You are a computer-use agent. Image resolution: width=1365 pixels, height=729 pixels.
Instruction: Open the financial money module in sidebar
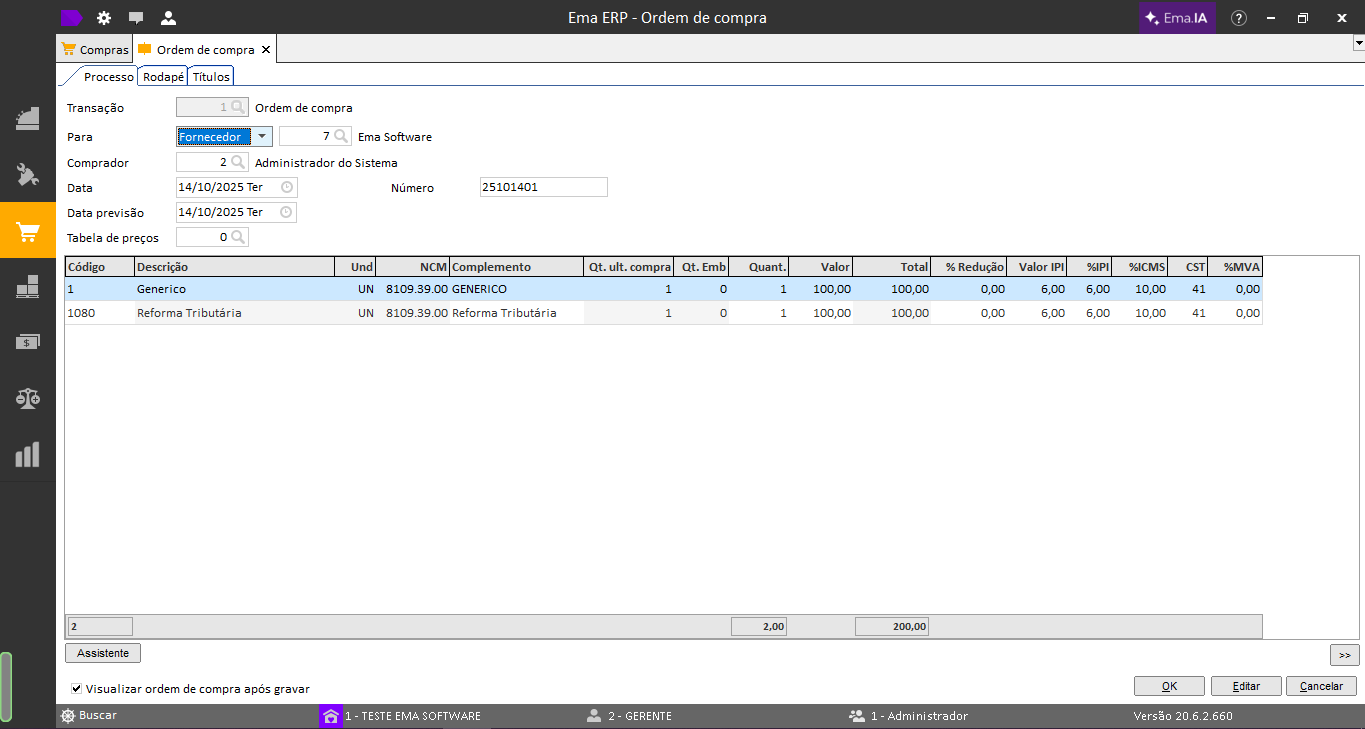pyautogui.click(x=28, y=342)
